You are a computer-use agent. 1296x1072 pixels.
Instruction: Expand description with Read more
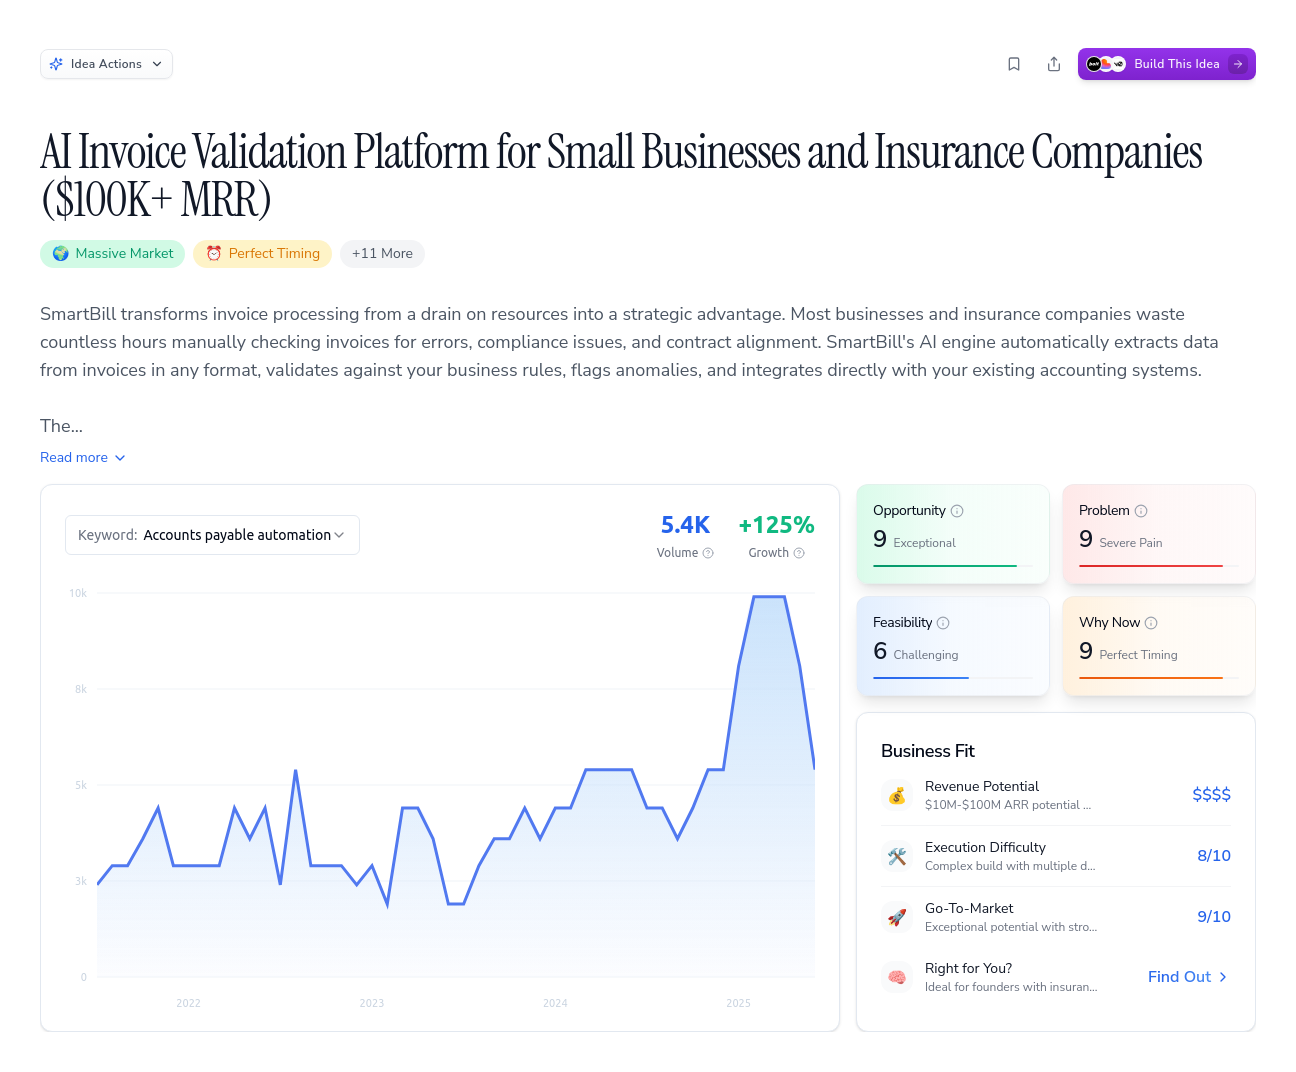coord(83,457)
